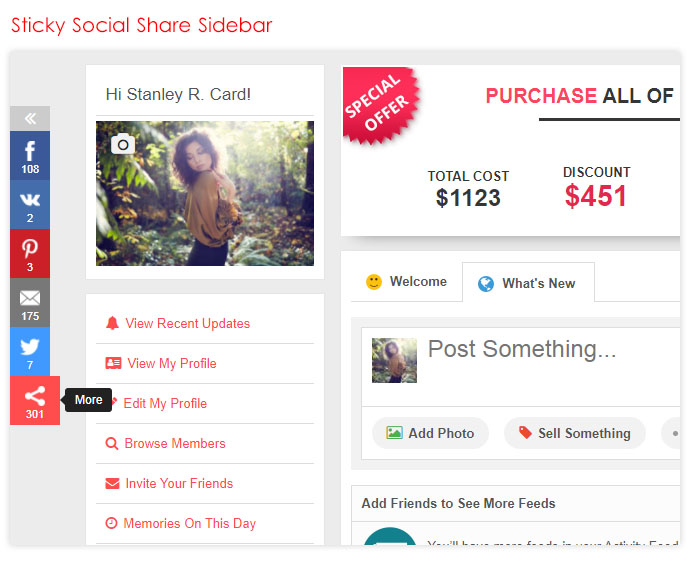Click the VK share icon

30,204
